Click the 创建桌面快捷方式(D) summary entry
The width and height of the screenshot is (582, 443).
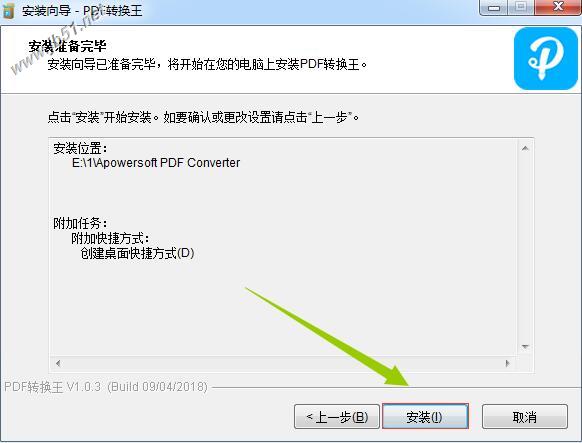pos(137,253)
